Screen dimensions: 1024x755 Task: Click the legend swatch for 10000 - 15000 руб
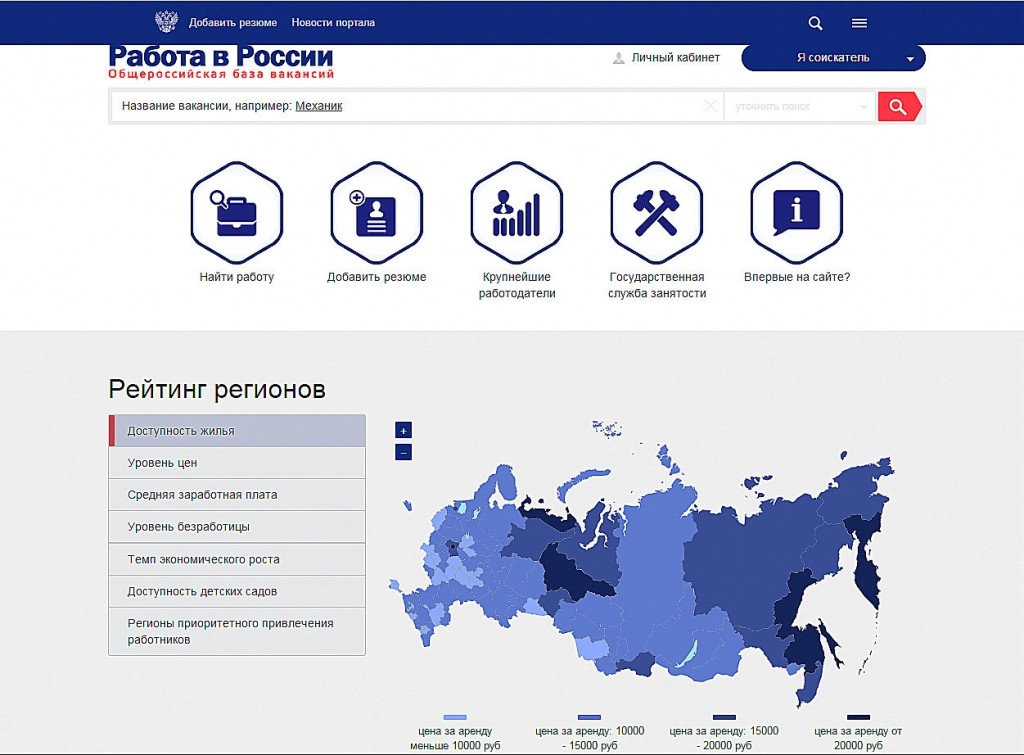click(590, 717)
